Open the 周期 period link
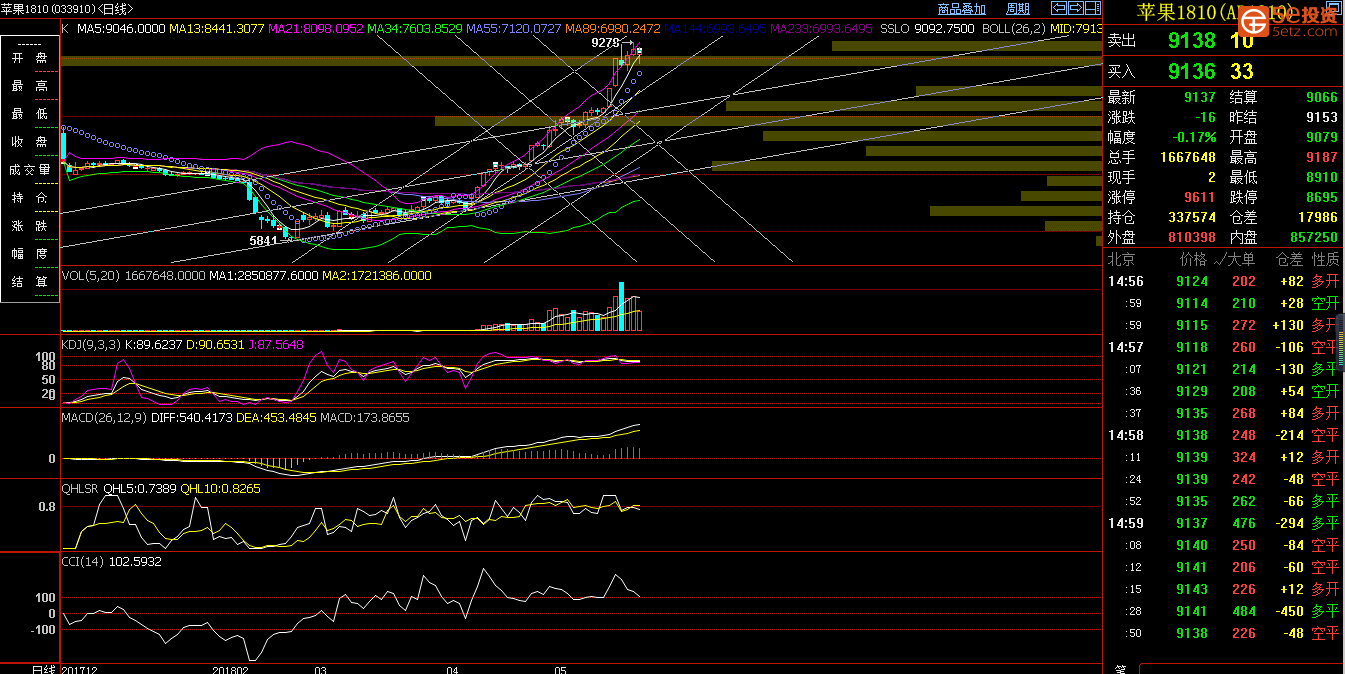 tap(1018, 8)
